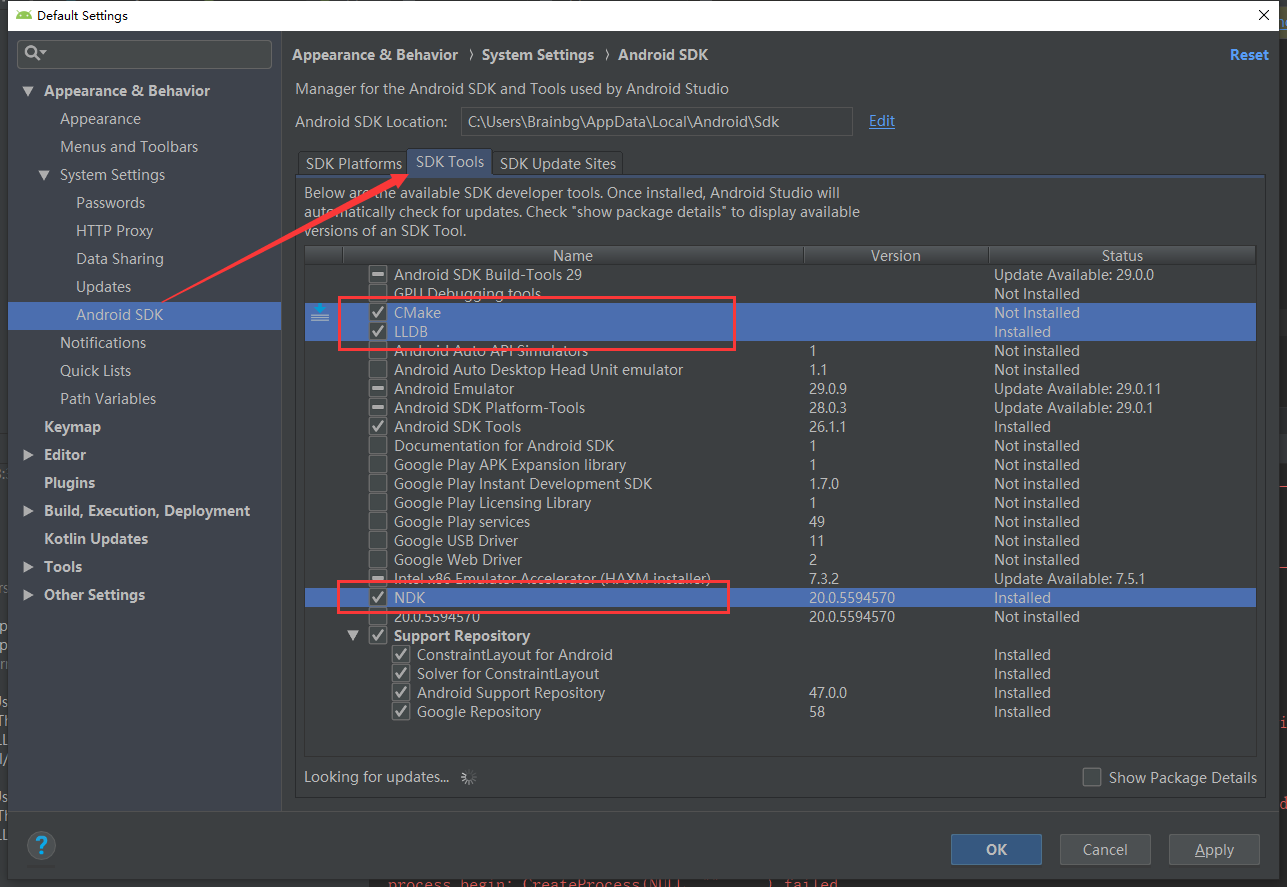
Task: Uncheck ConstraintLayout for Android checkbox
Action: pyautogui.click(x=401, y=655)
